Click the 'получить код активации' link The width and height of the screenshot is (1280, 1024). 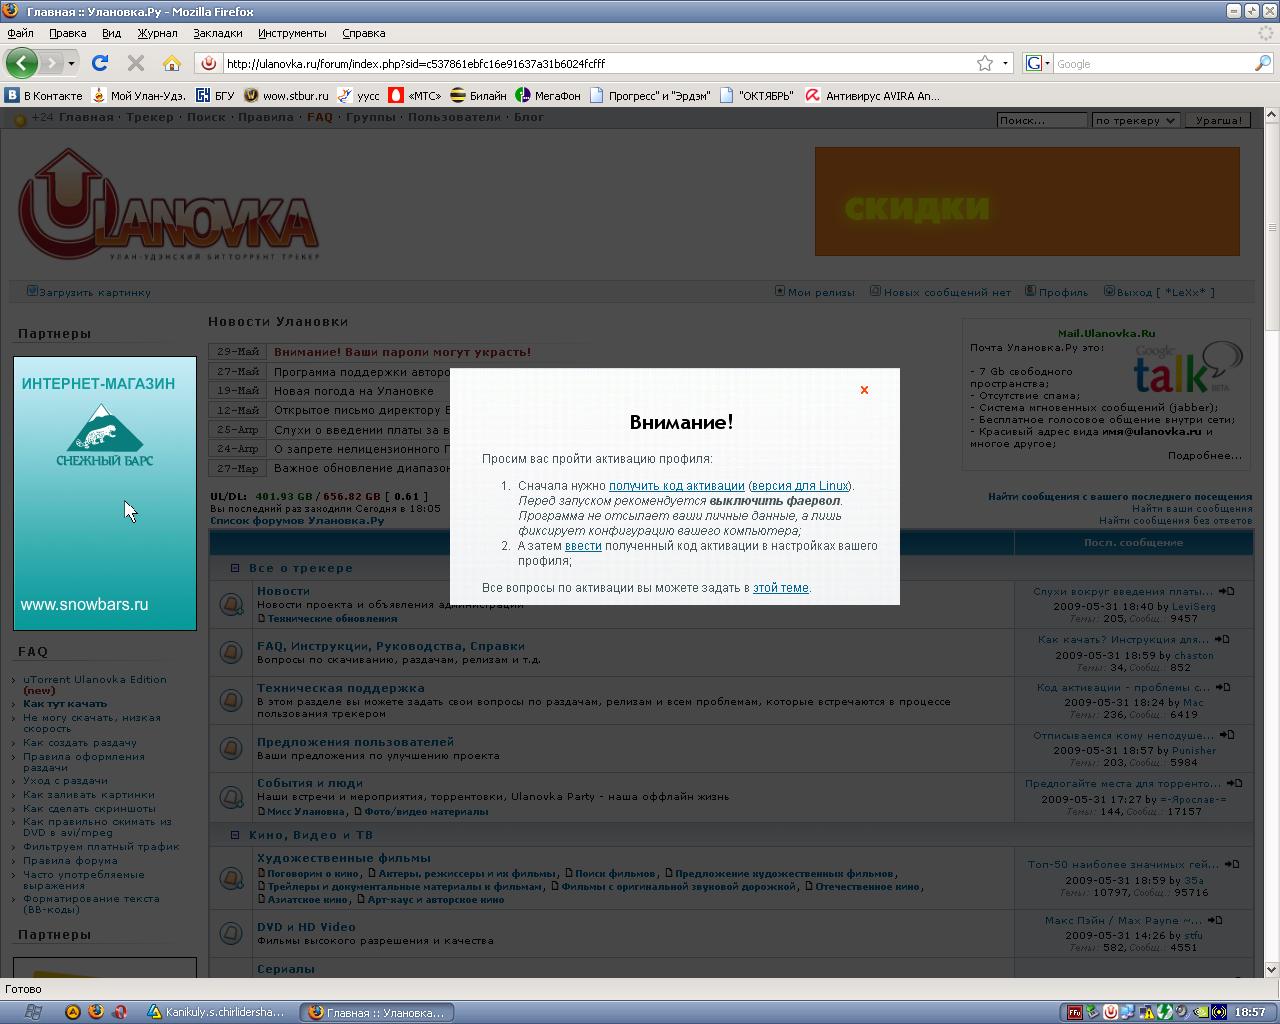677,486
